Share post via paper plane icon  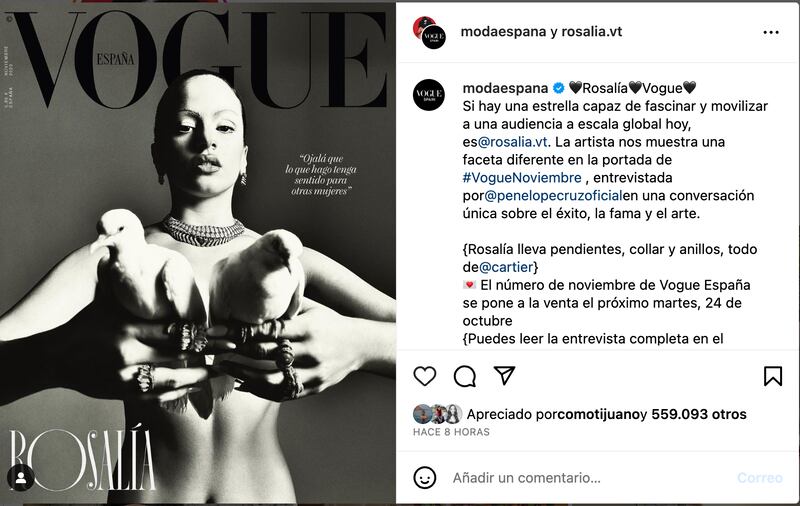coord(504,376)
